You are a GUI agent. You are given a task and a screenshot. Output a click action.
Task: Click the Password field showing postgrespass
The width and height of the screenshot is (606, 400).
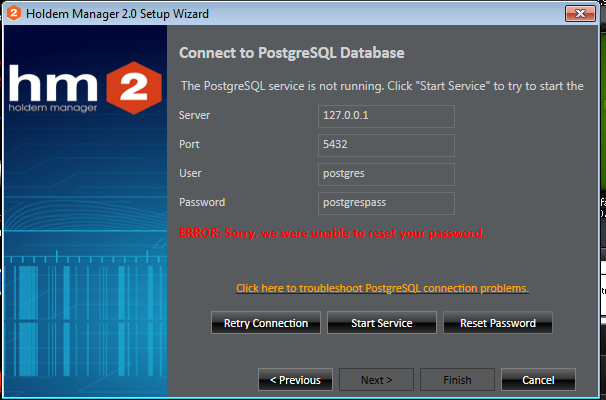click(386, 203)
